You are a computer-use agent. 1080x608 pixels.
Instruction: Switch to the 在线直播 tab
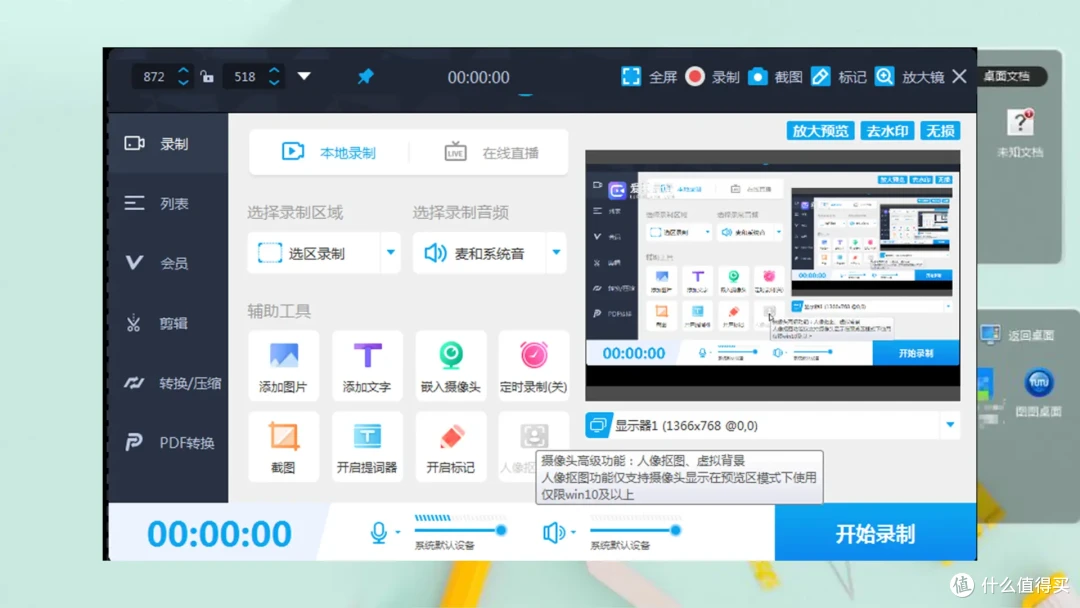click(x=490, y=152)
